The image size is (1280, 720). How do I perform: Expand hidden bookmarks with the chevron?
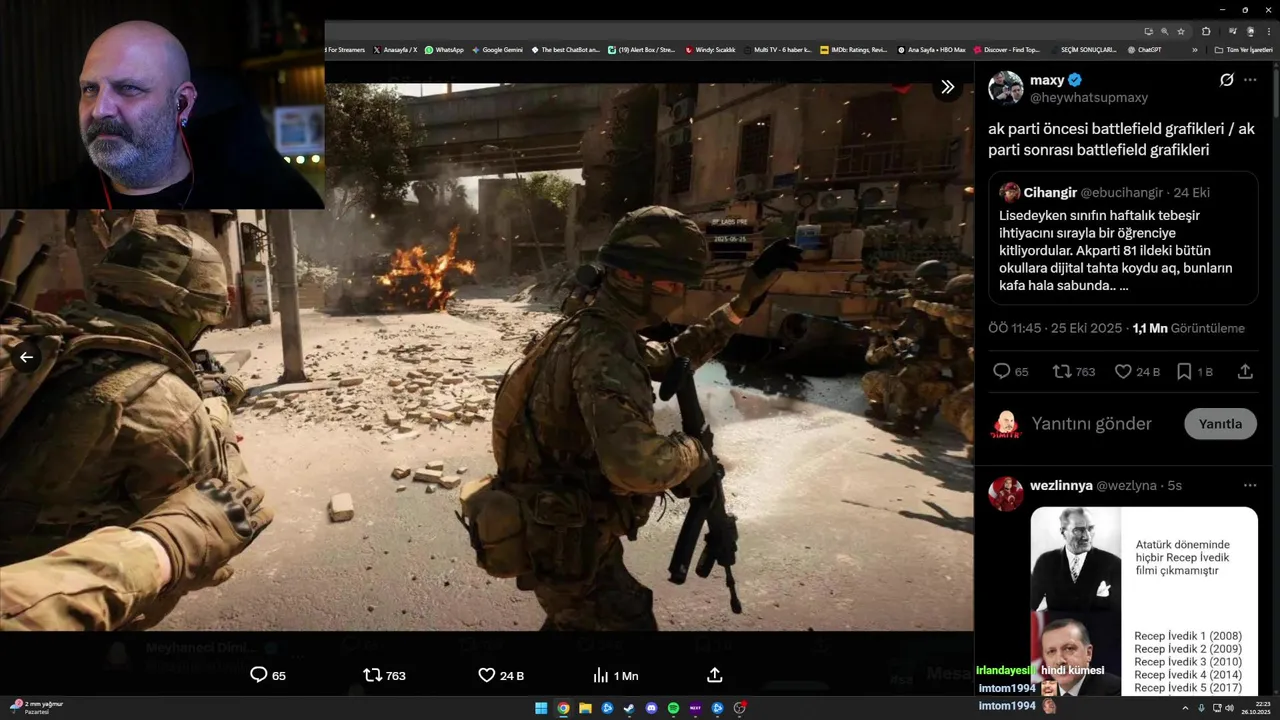coord(1194,49)
